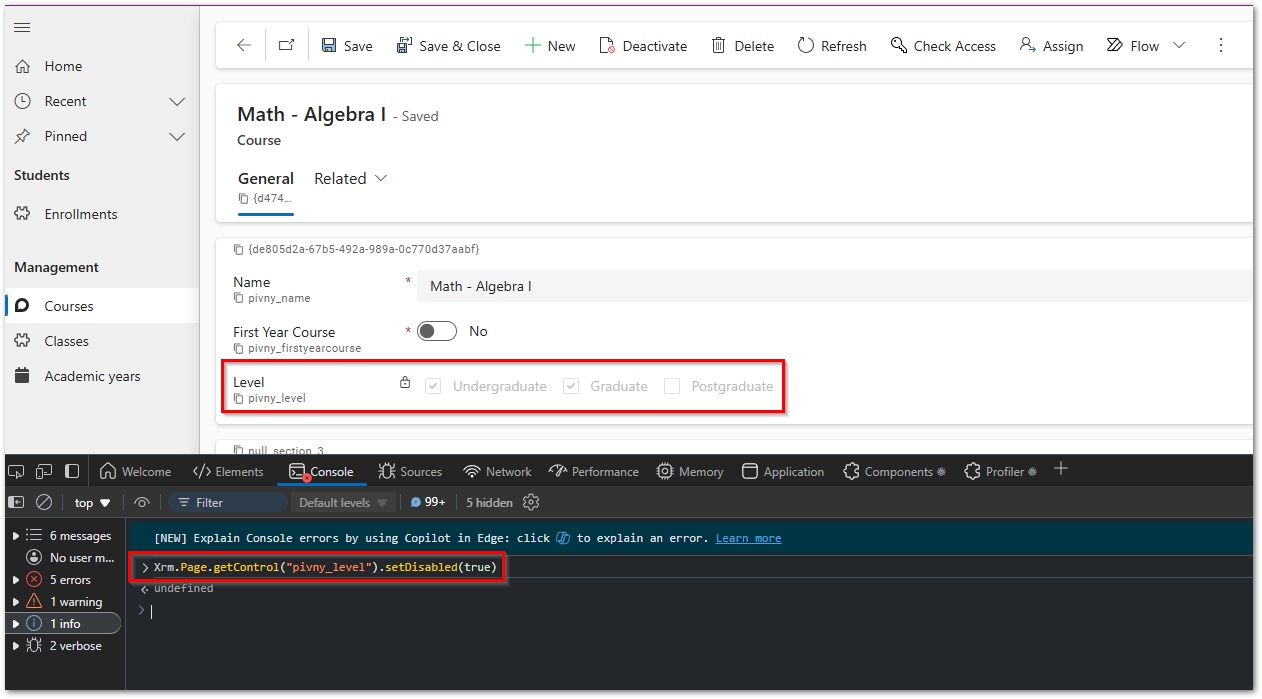
Task: Copy pivny_firstyearcourse schema name icon
Action: click(238, 348)
